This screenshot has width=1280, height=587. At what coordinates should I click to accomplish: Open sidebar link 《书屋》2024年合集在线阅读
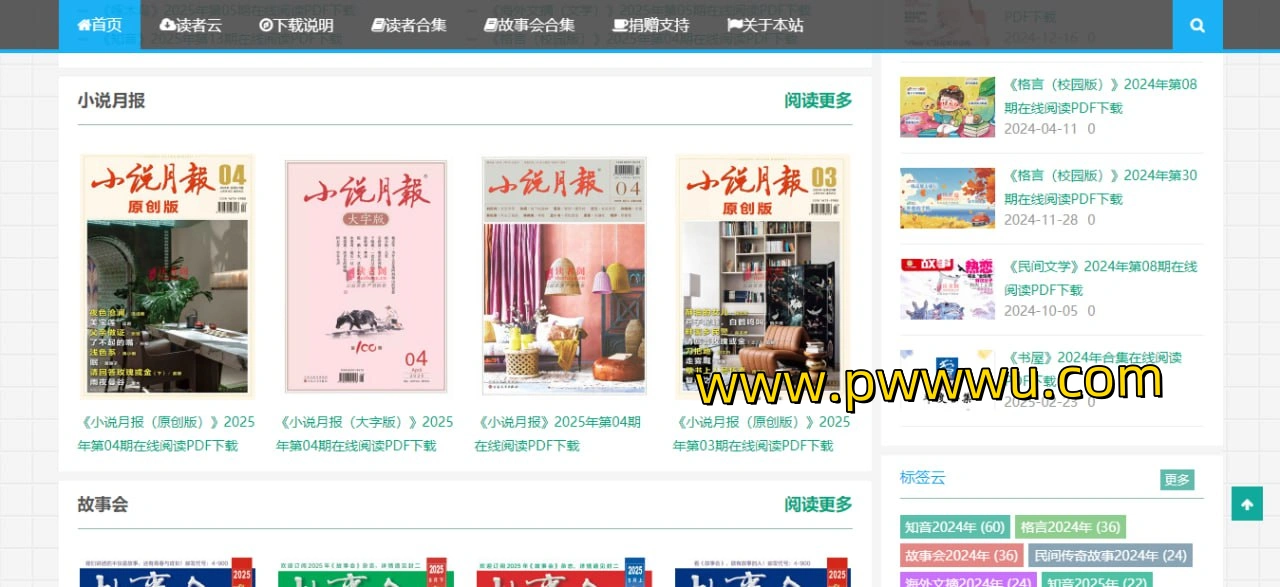point(1093,369)
